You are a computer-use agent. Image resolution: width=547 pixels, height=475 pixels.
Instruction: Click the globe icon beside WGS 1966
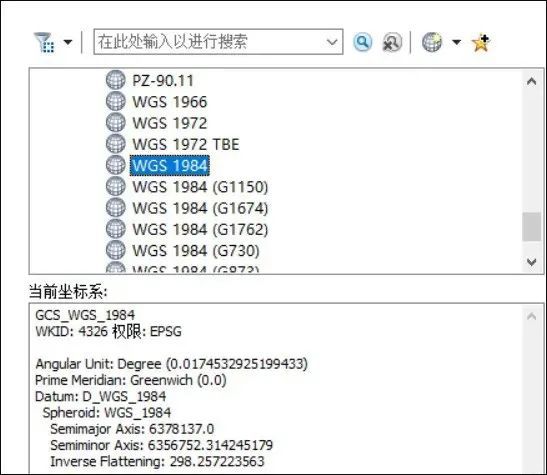tap(115, 101)
